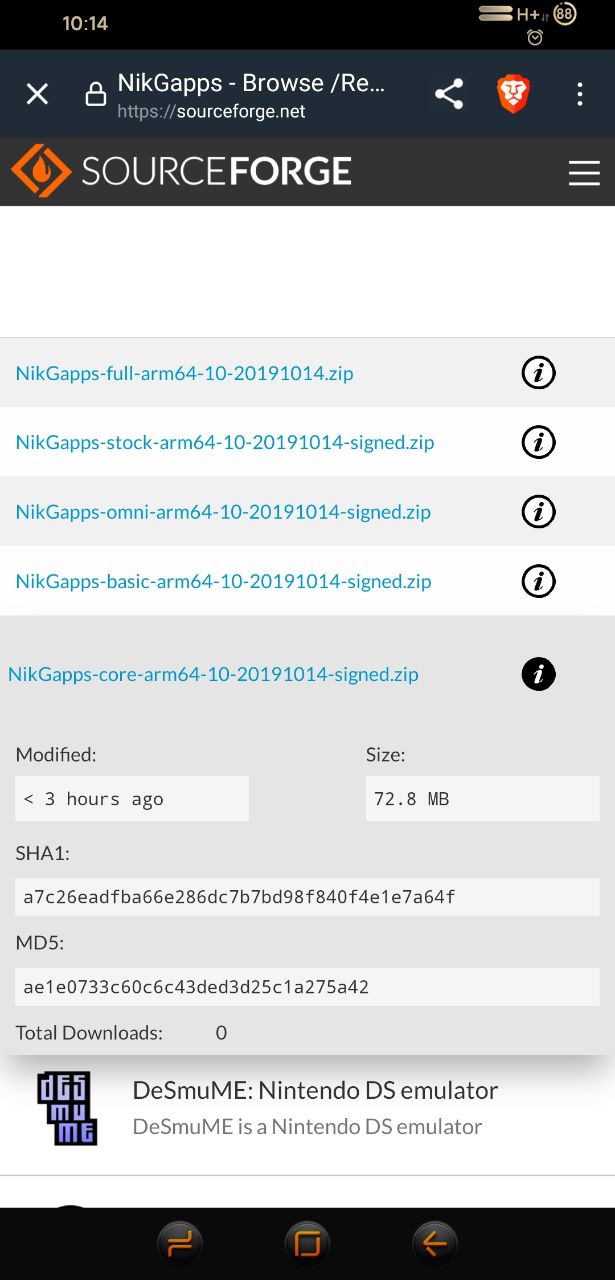Open the SourceForge hamburger menu
Viewport: 615px width, 1280px height.
[x=584, y=172]
